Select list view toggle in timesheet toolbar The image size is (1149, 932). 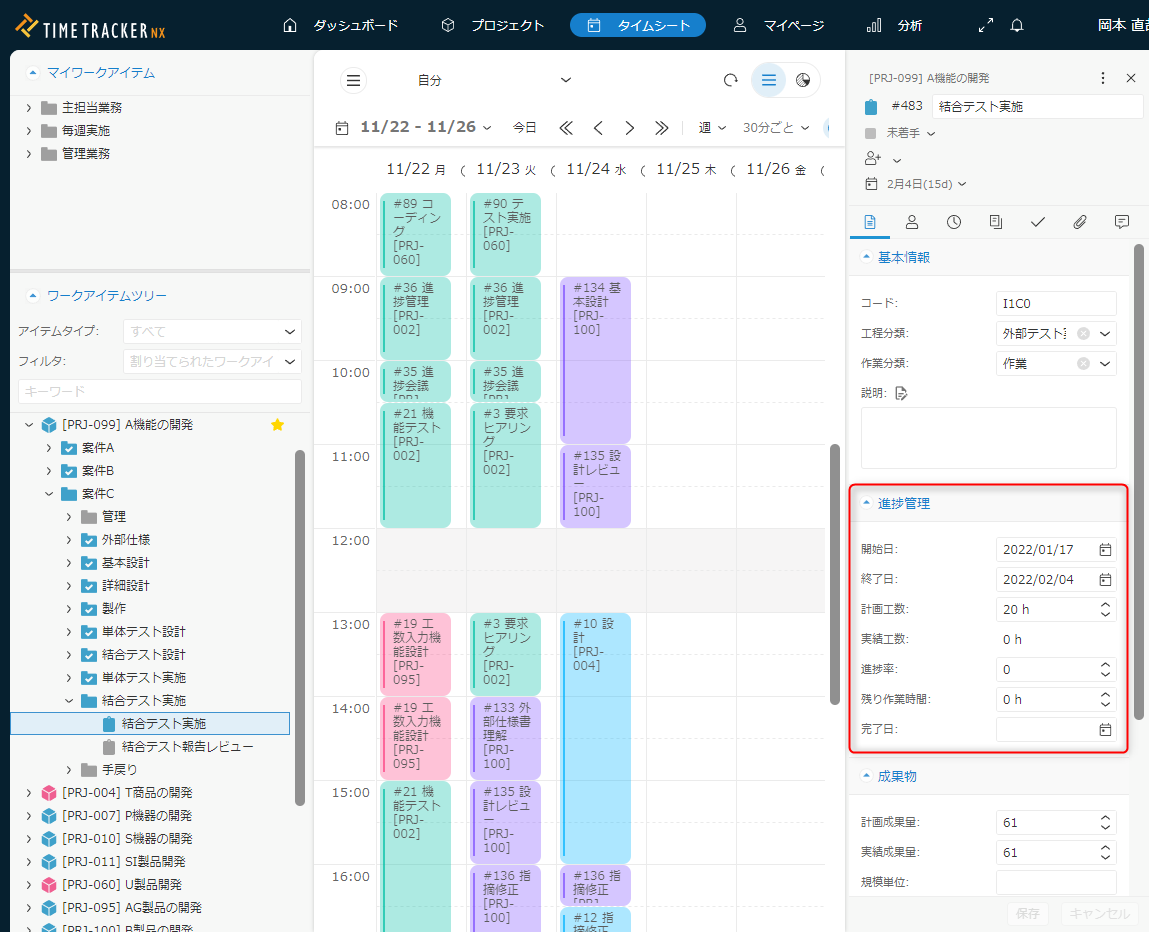click(768, 80)
